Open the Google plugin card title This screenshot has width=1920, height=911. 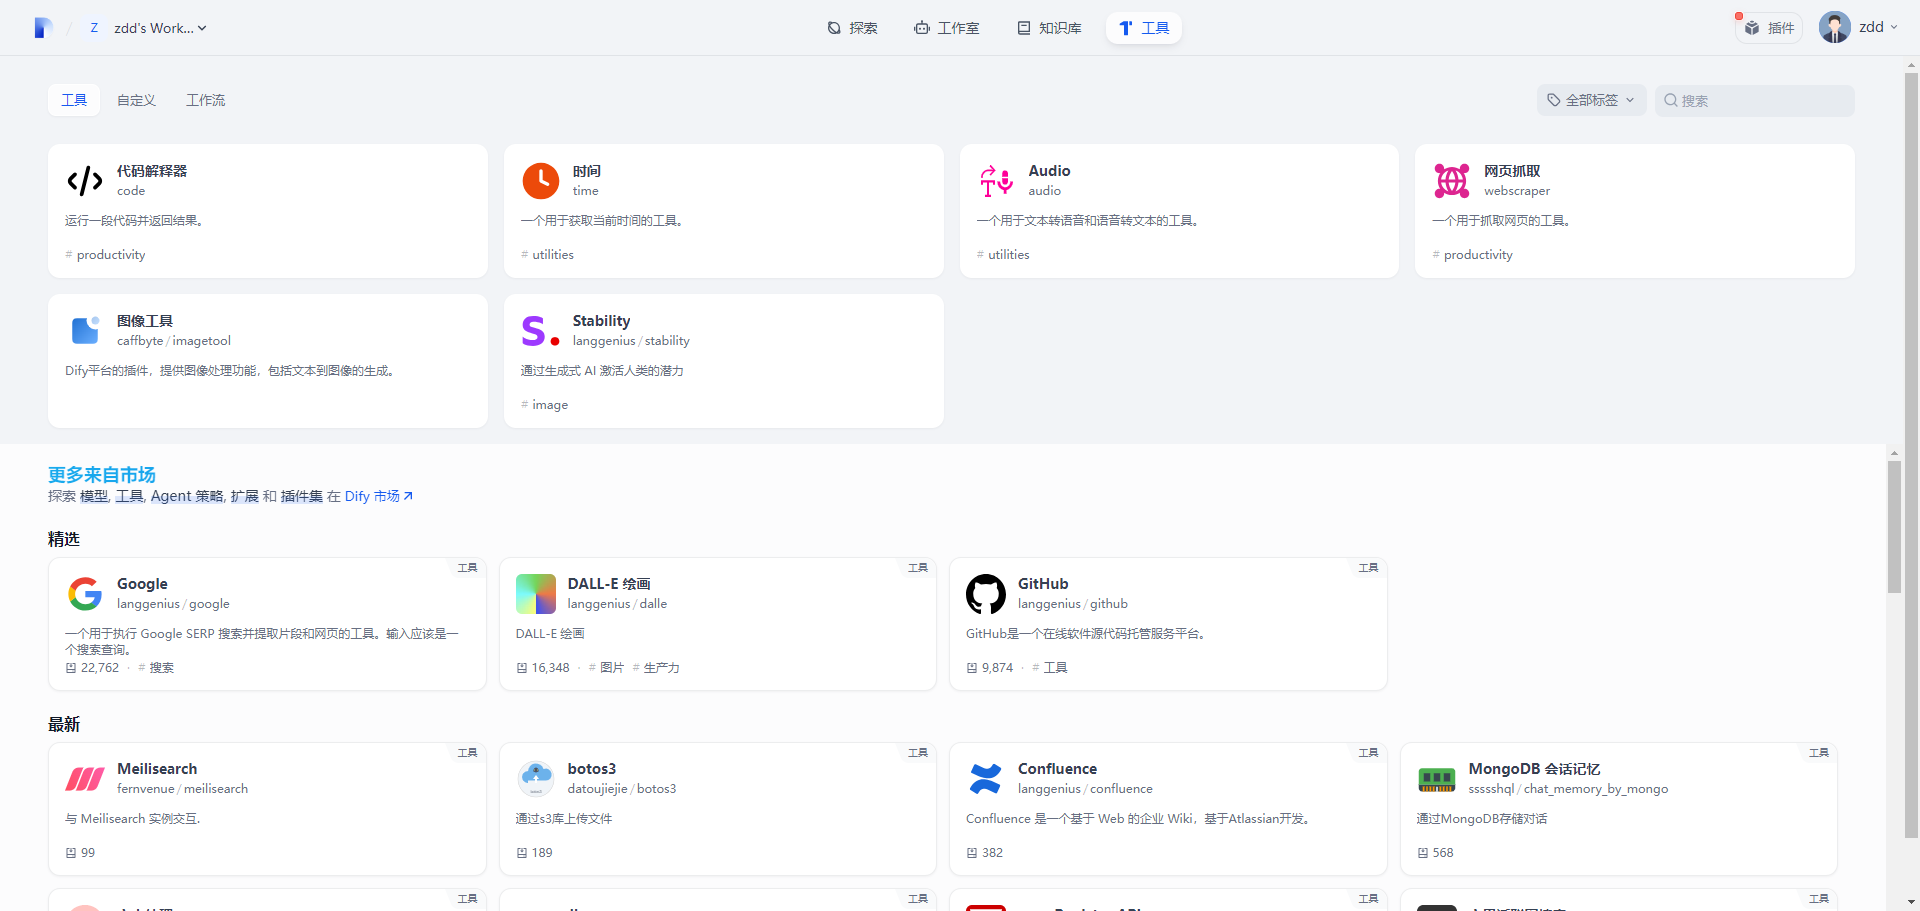coord(142,584)
